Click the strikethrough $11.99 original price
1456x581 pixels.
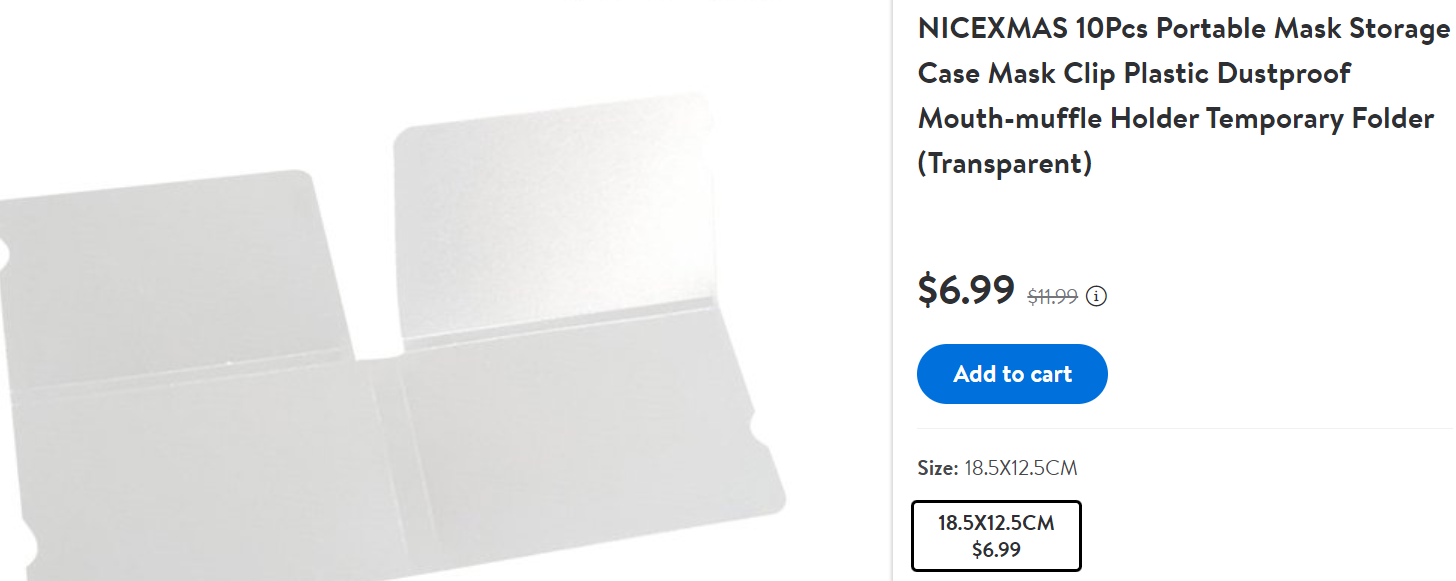(1052, 296)
